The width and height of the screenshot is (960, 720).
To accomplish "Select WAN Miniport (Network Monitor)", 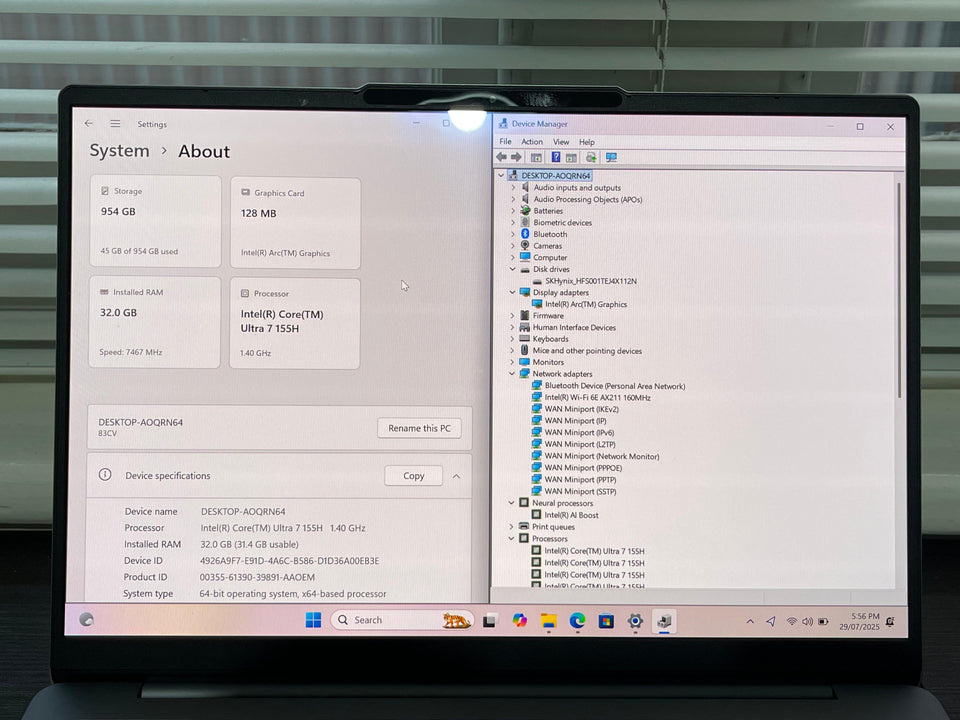I will [x=602, y=456].
